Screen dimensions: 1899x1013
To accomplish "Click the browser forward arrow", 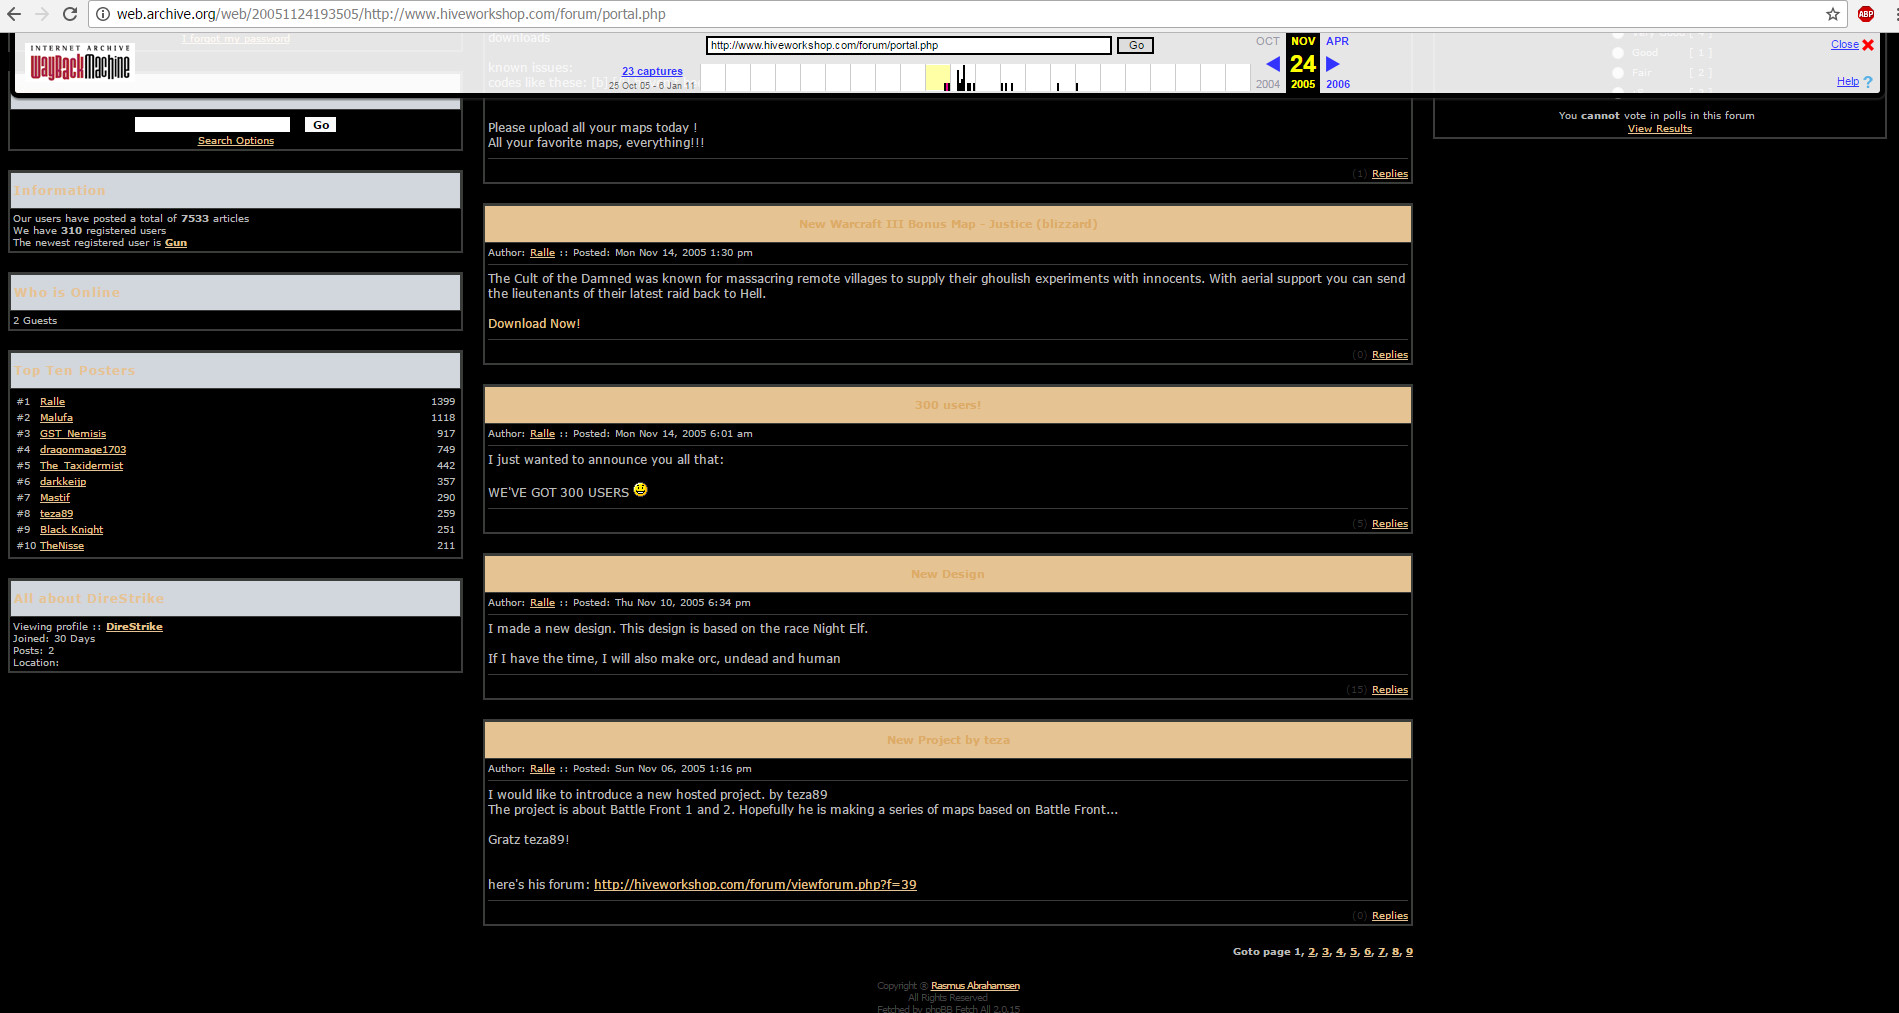I will 42,14.
